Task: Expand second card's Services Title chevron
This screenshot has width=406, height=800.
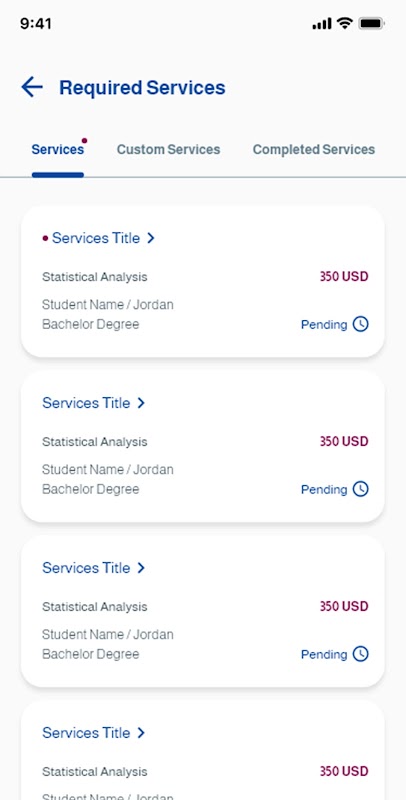Action: [141, 403]
